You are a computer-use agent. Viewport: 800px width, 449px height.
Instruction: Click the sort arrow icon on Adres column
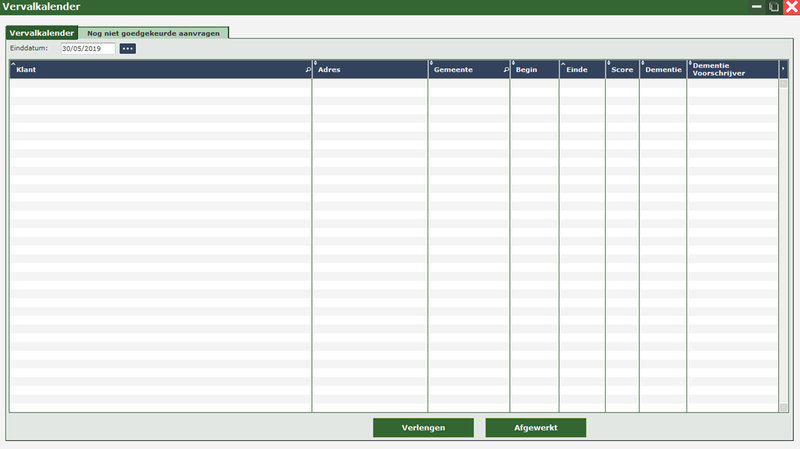(316, 64)
